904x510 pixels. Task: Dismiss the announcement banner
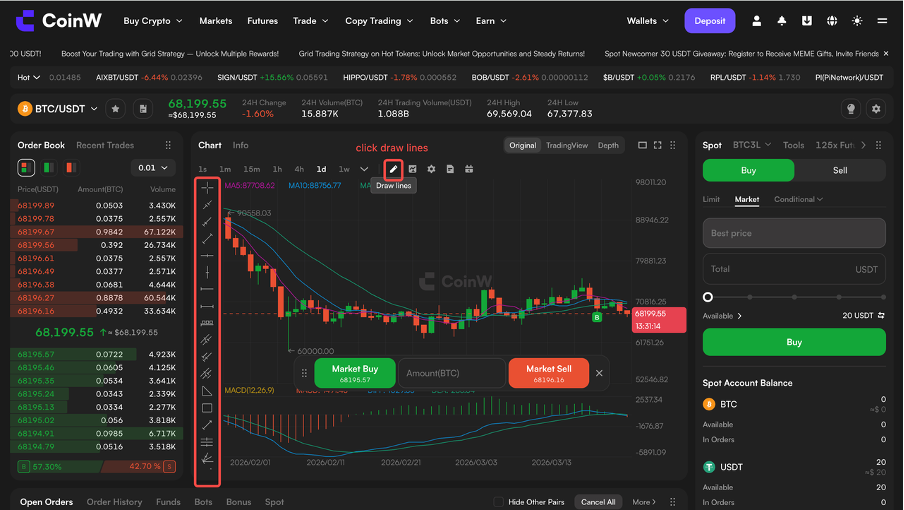tap(886, 54)
